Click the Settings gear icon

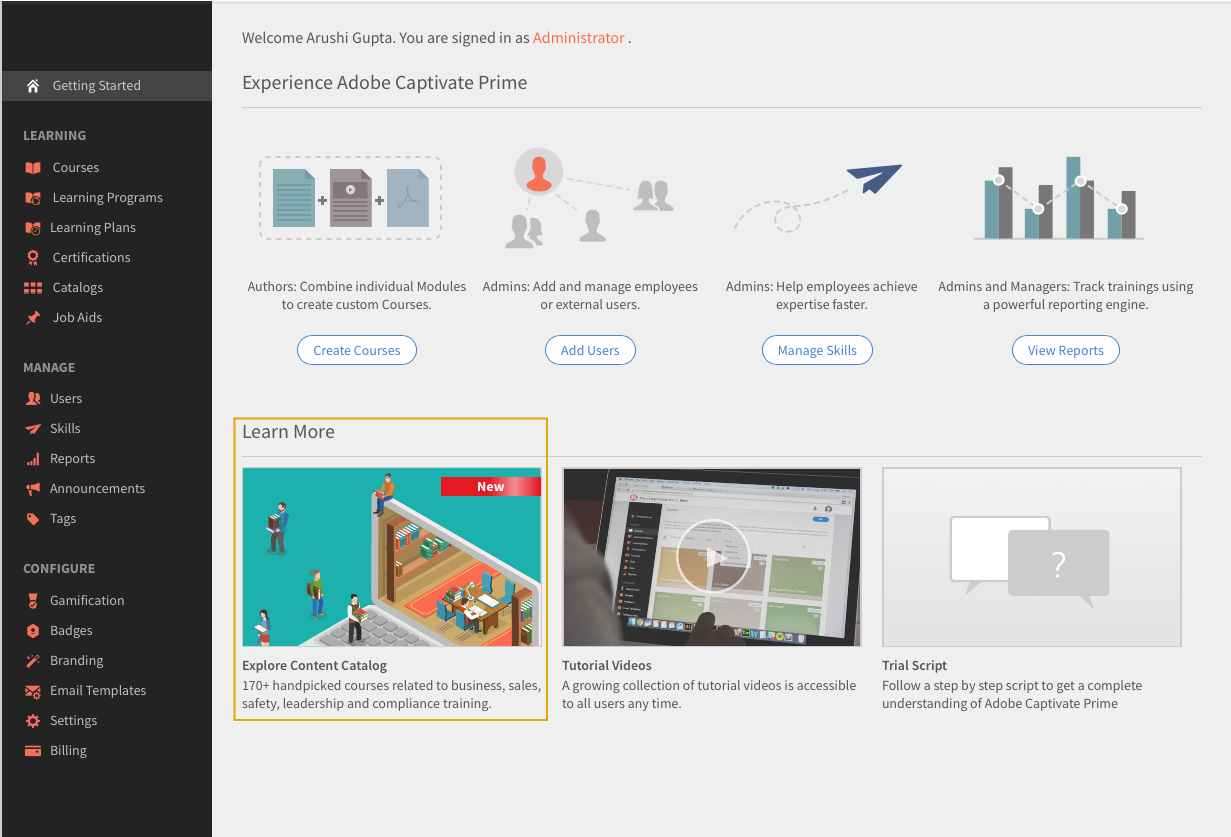33,721
